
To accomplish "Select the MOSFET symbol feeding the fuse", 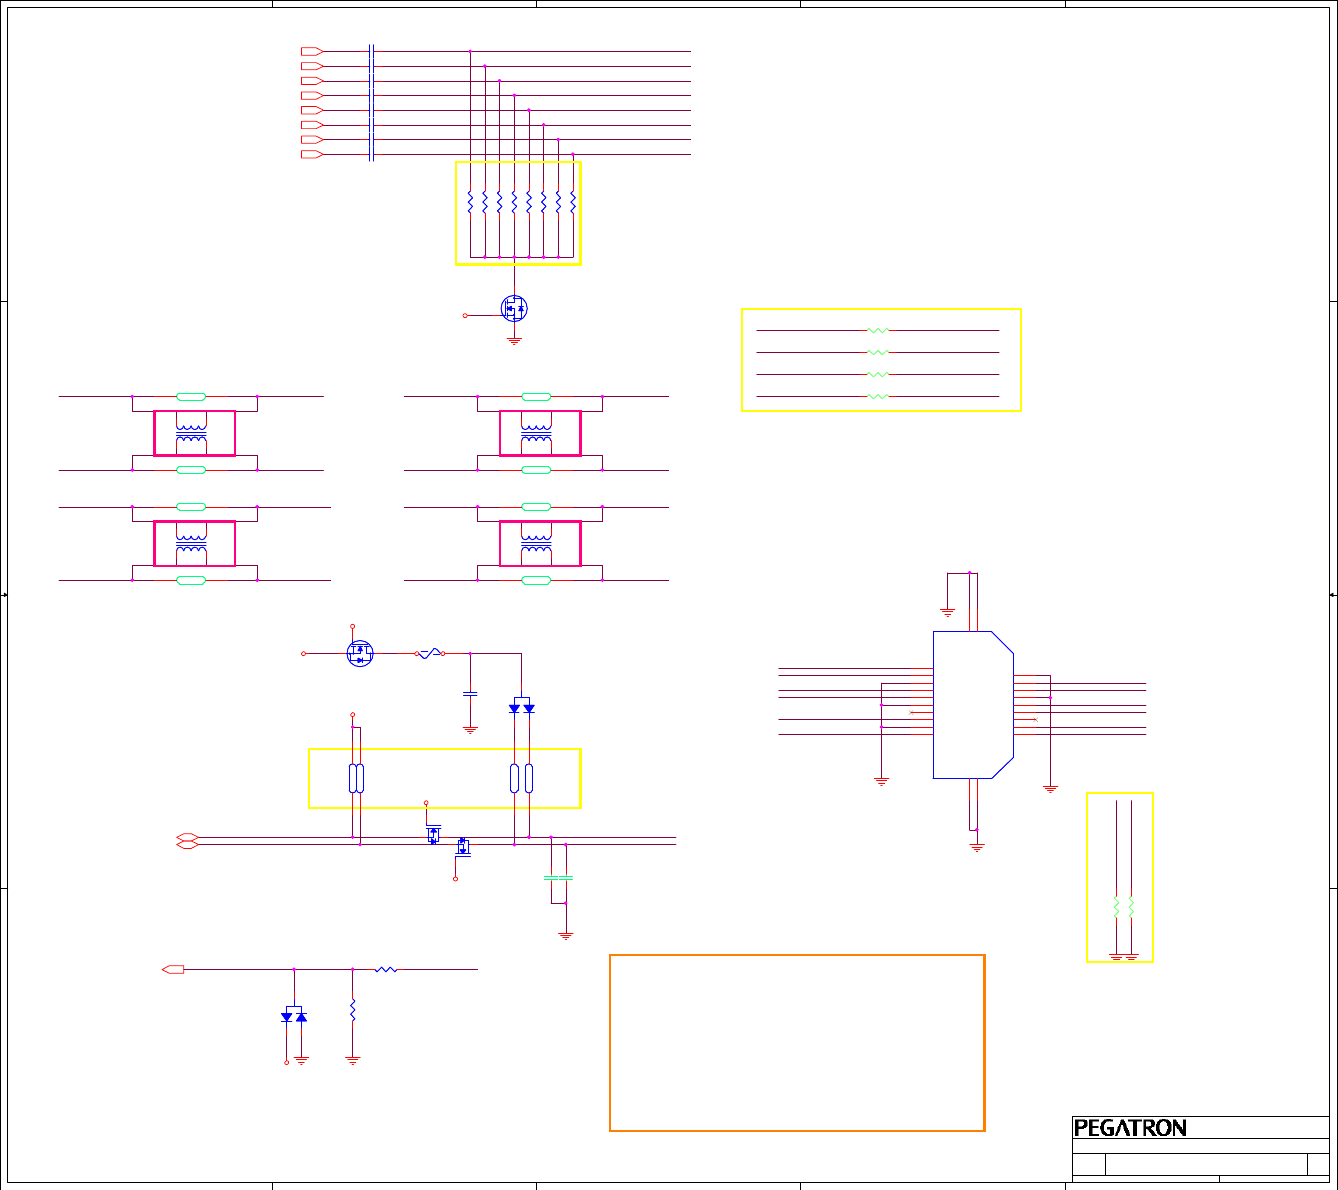I will pyautogui.click(x=360, y=654).
